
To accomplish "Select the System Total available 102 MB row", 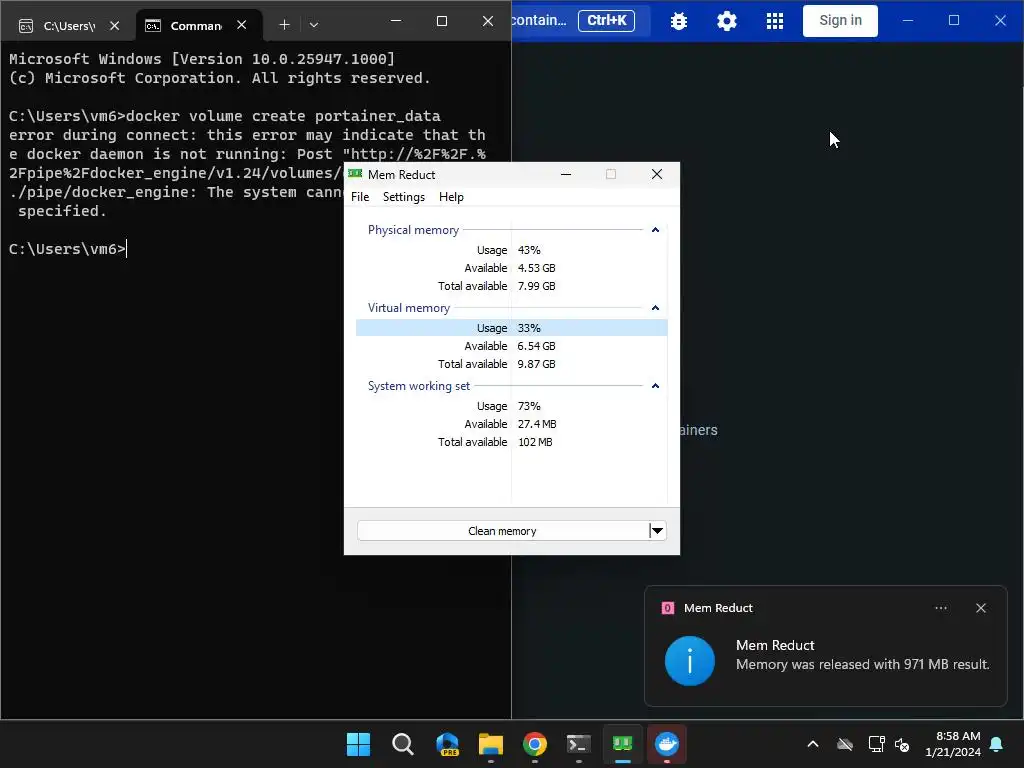I will pos(511,442).
